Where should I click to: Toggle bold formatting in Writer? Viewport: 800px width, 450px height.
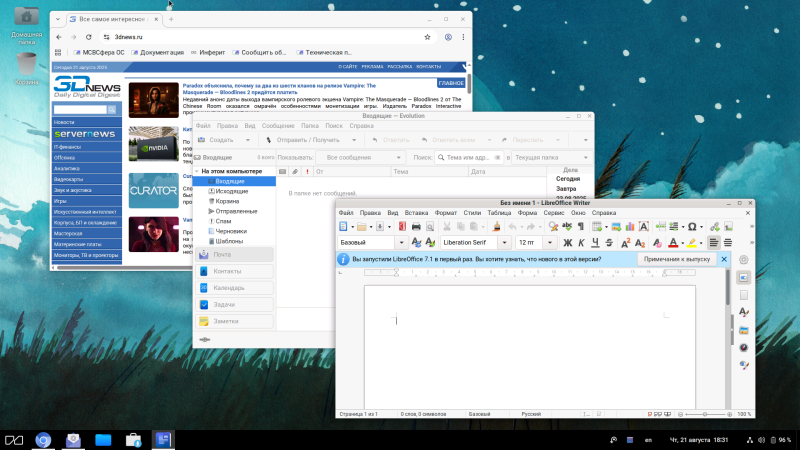(x=567, y=243)
